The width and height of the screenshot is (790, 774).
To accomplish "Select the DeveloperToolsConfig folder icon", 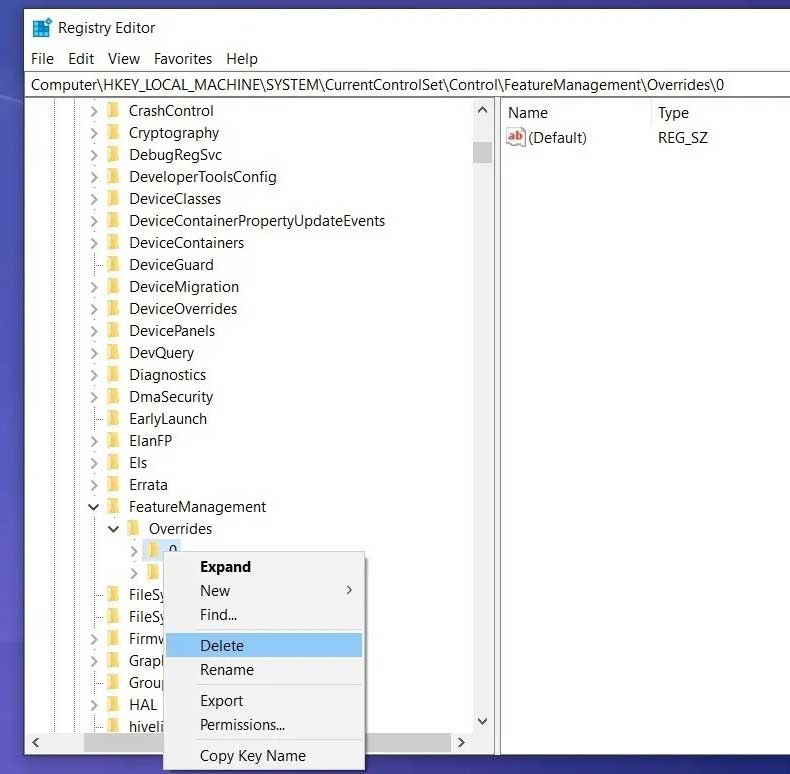I will (x=114, y=176).
